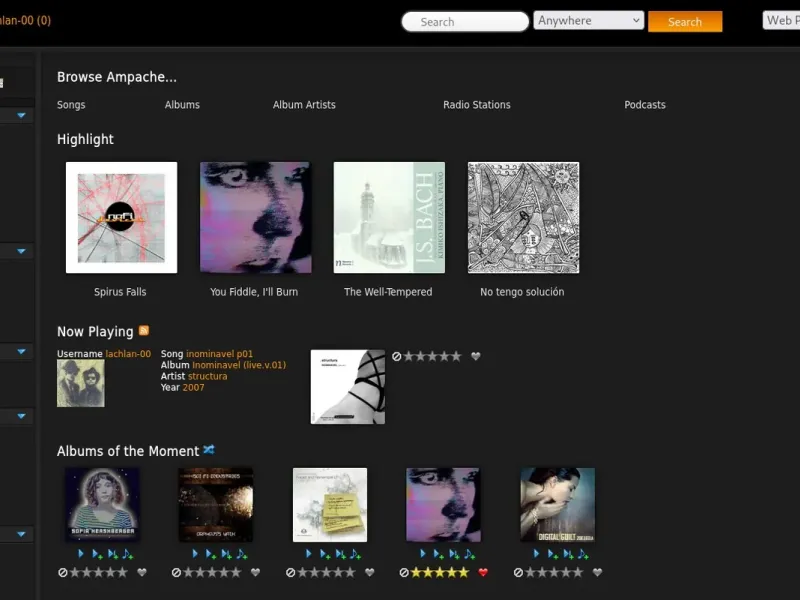The image size is (800, 600).
Task: Browse Album Artists
Action: (304, 105)
